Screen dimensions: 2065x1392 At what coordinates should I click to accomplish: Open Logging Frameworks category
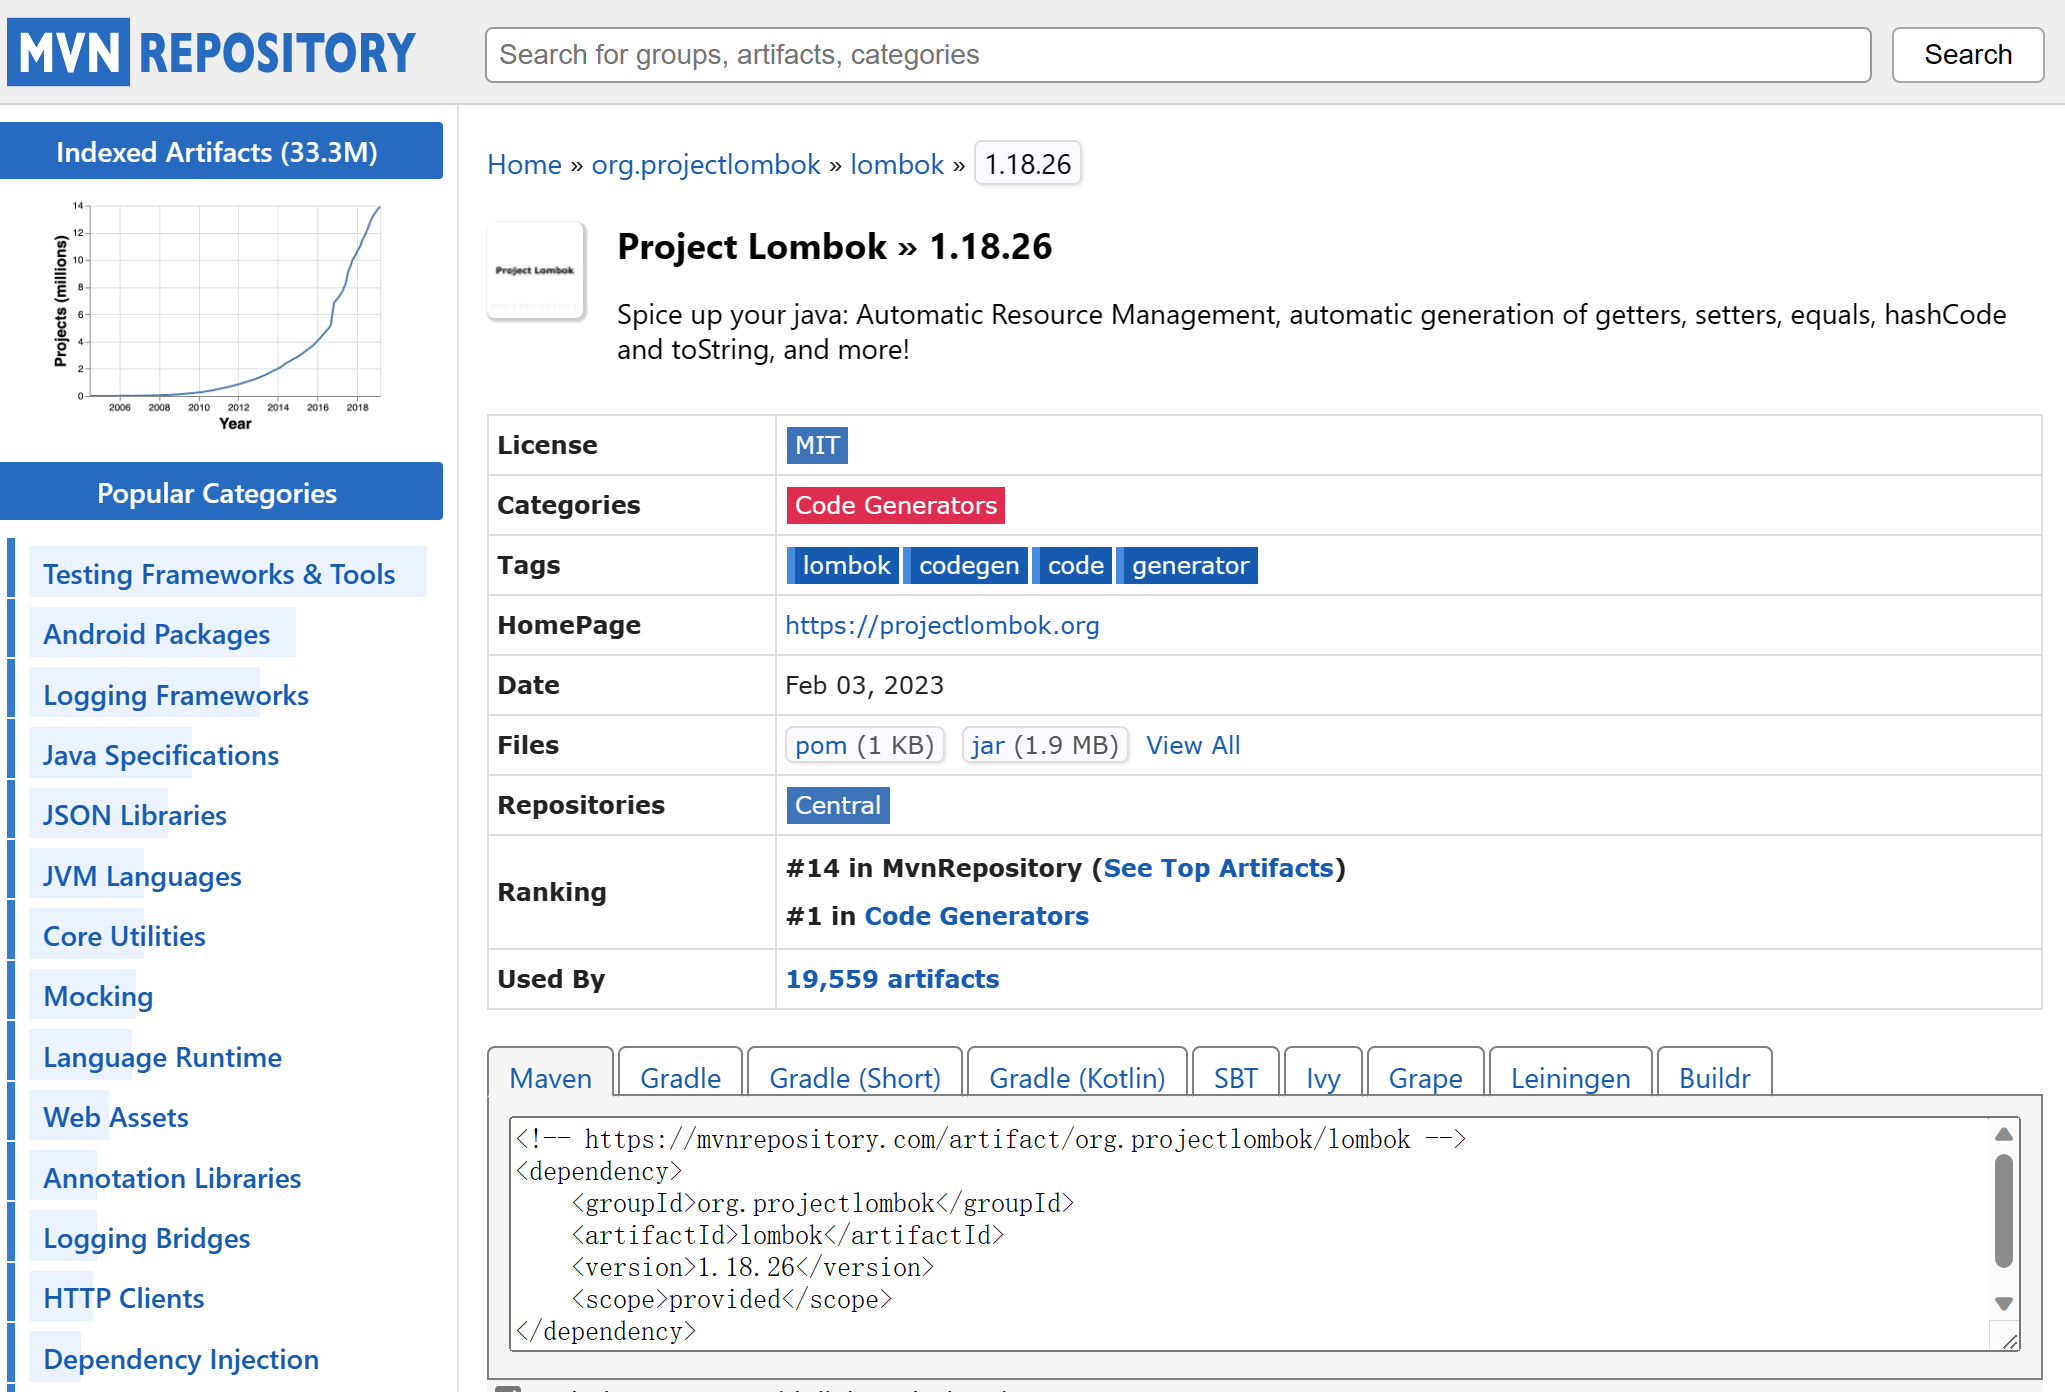pos(175,695)
